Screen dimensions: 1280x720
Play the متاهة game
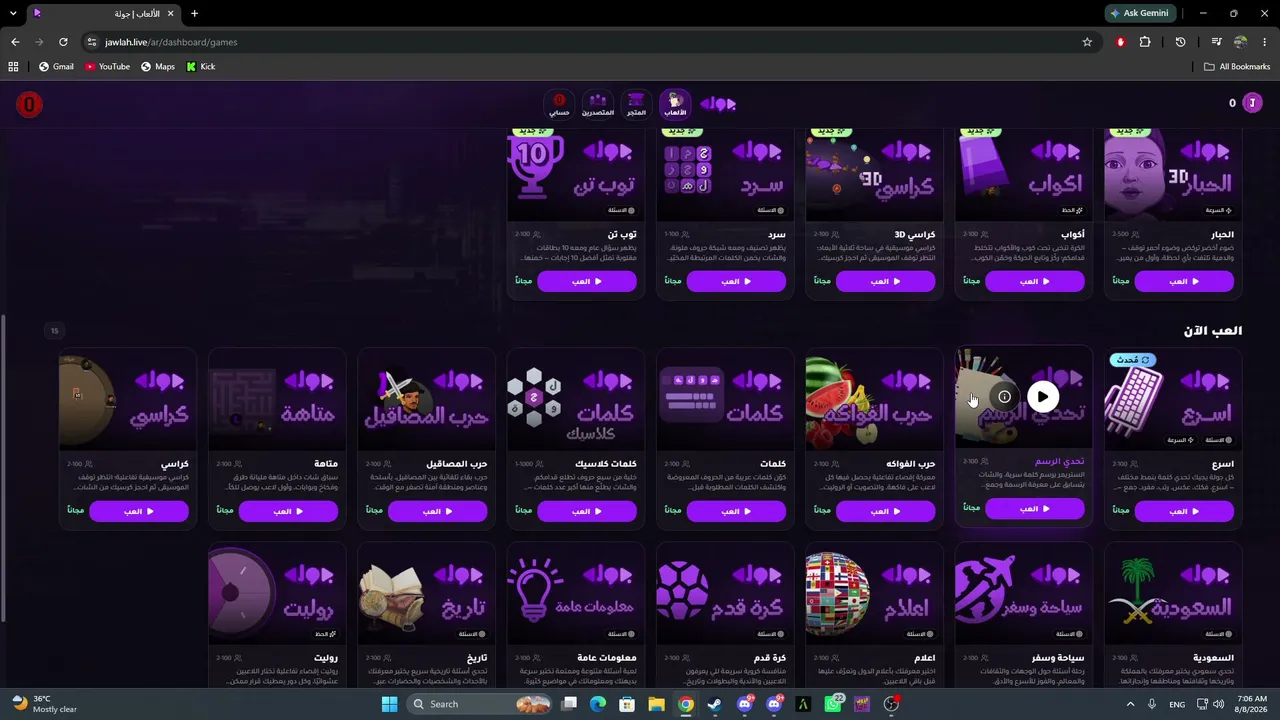[x=288, y=512]
